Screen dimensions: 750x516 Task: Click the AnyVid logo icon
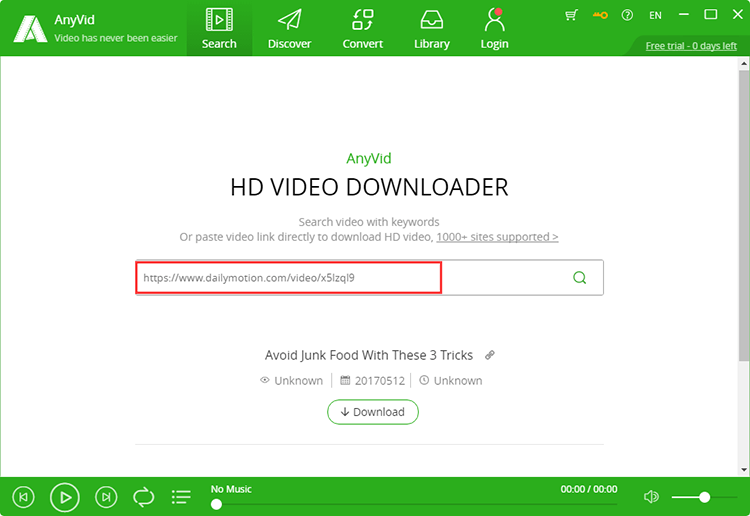coord(30,29)
